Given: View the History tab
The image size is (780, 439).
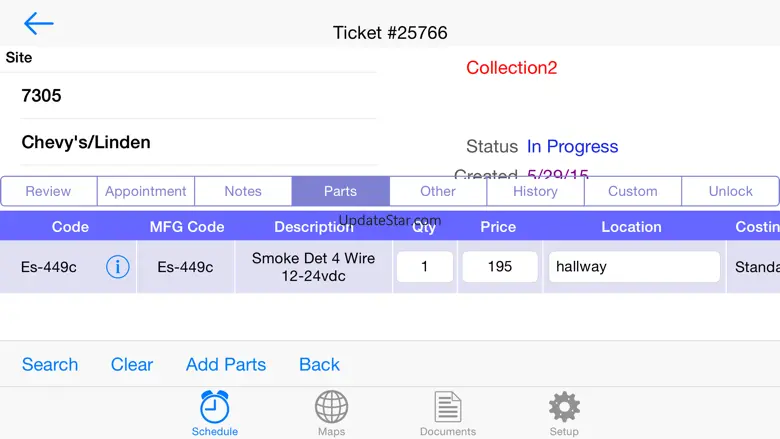Looking at the screenshot, I should (x=535, y=191).
